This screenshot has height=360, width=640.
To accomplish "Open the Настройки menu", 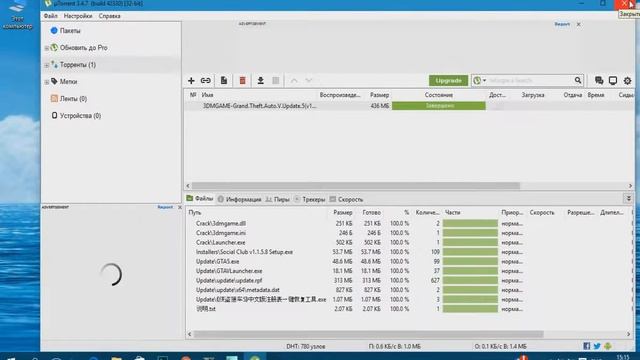I will [x=78, y=16].
